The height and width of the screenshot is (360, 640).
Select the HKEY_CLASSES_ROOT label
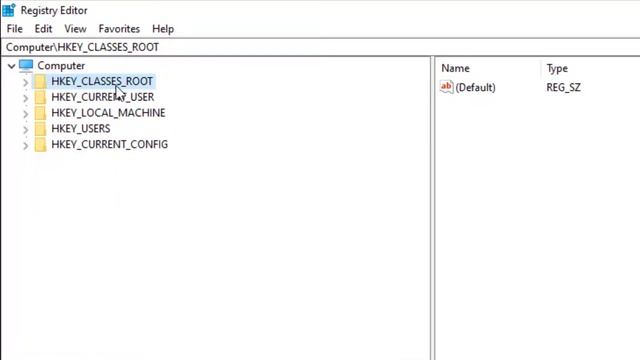102,81
